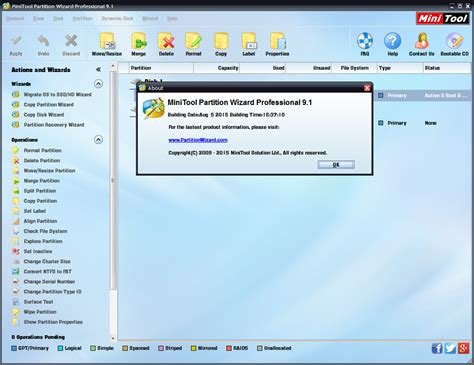
Task: Click the Bootable CD icon
Action: coord(455,44)
